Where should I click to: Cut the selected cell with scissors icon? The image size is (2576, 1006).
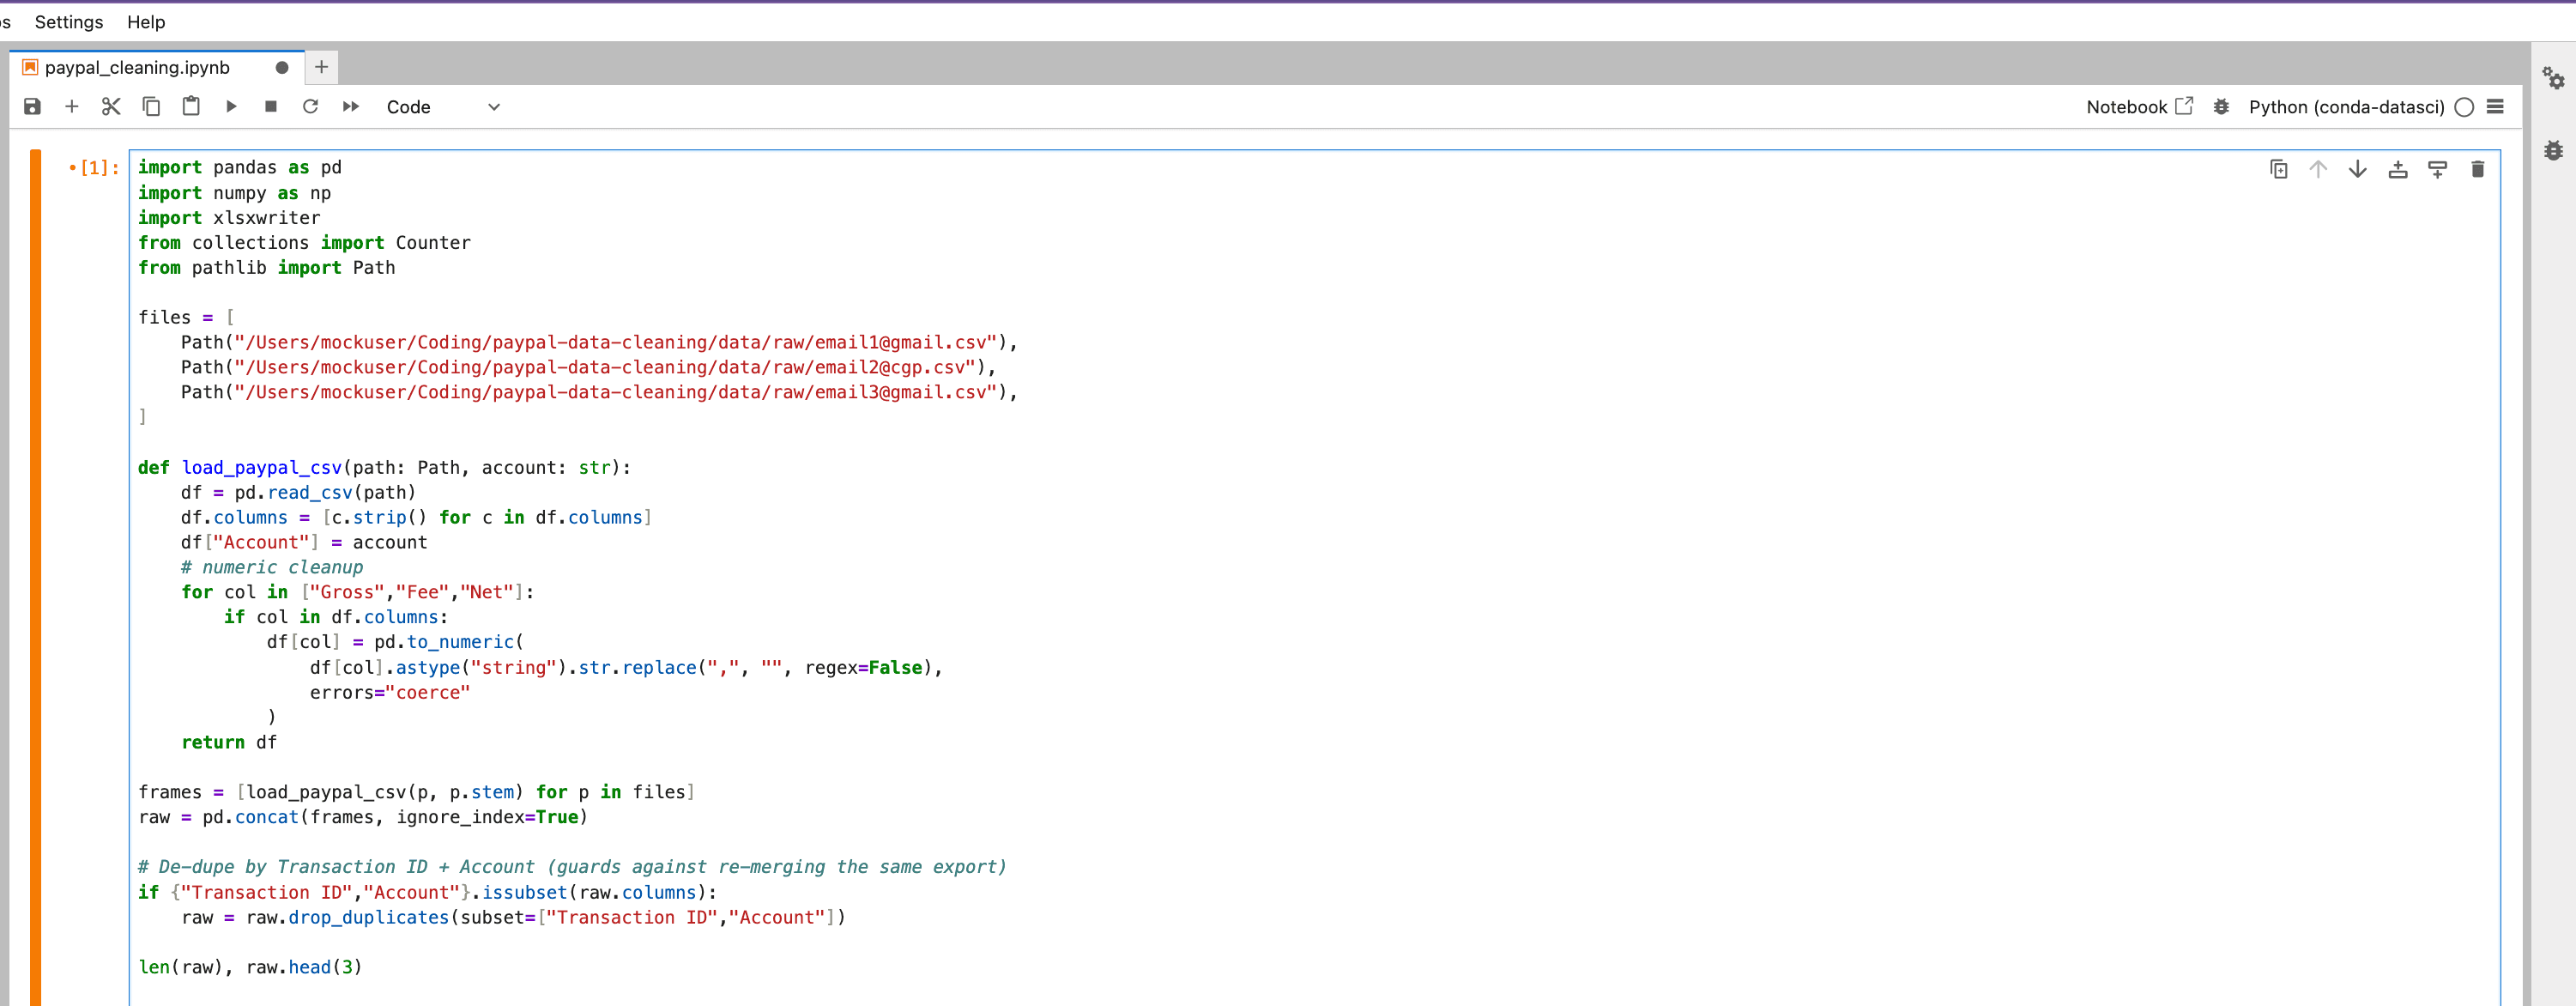pos(111,106)
